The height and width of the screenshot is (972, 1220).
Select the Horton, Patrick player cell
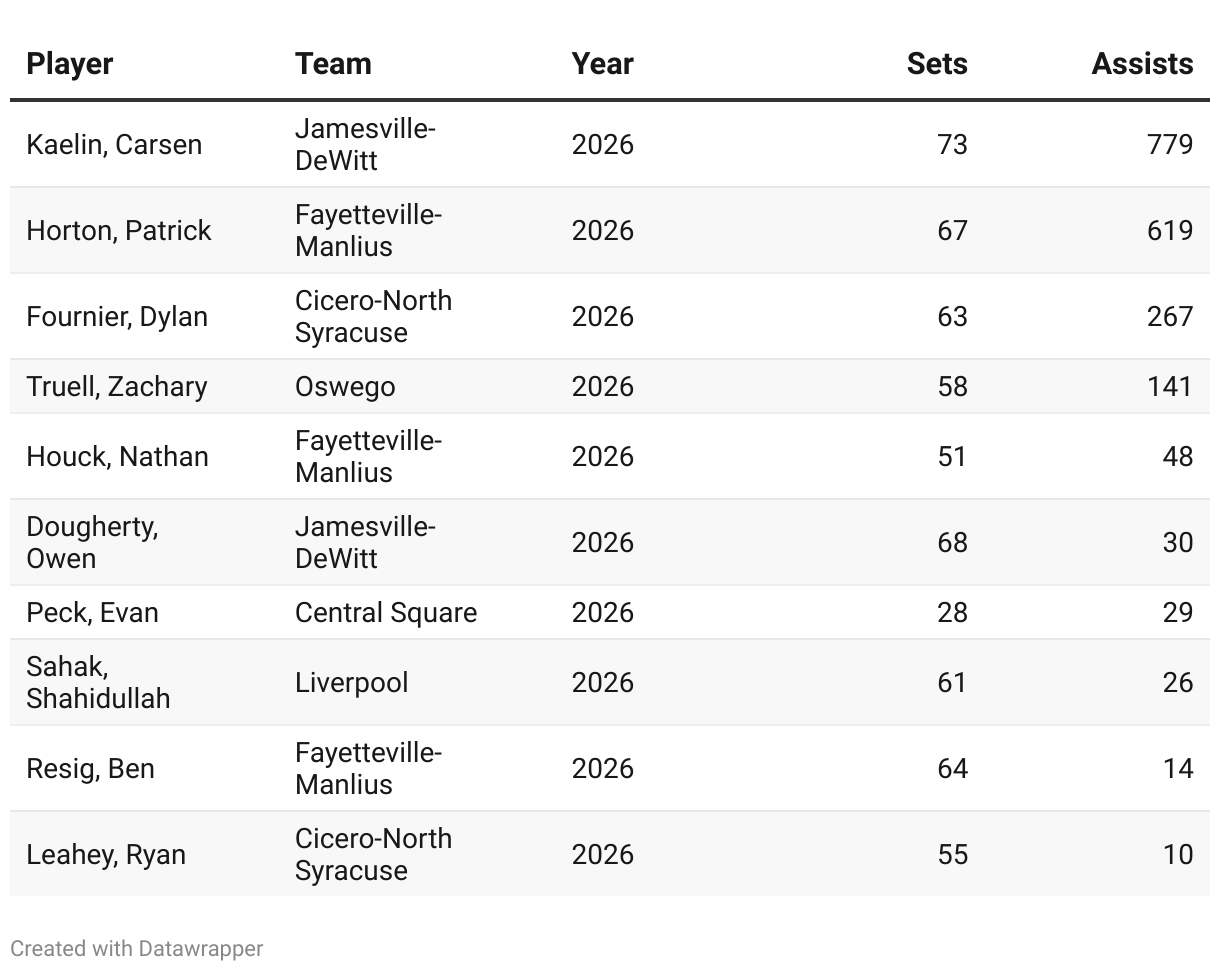119,230
